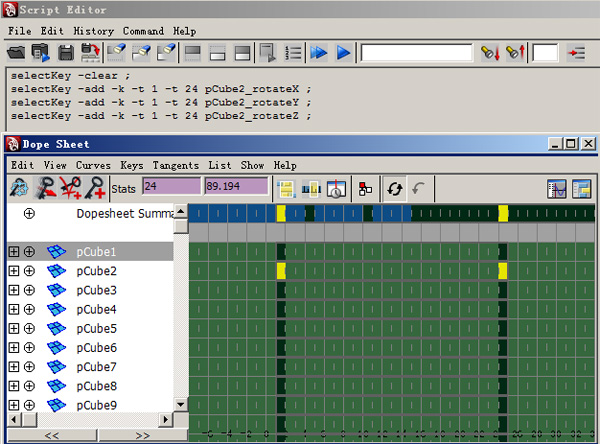Click the Go to Line number field
600x444 pixels.
pos(545,52)
